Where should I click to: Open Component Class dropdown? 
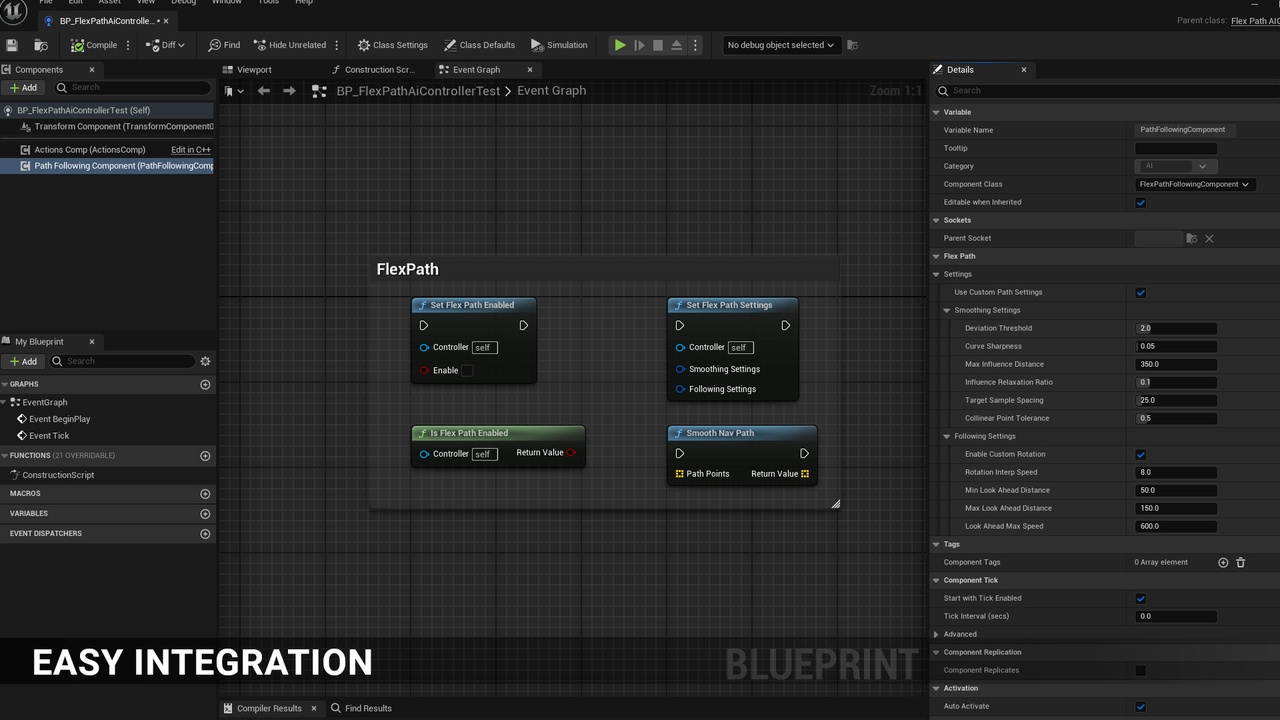(x=1195, y=185)
